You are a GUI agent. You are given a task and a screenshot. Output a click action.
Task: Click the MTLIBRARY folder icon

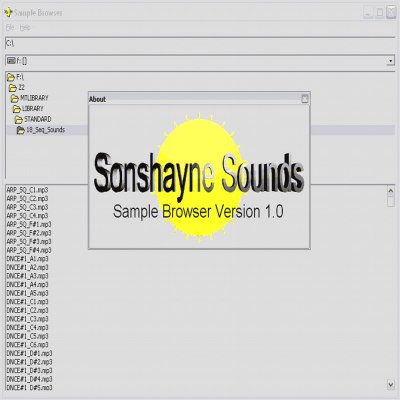[15, 99]
